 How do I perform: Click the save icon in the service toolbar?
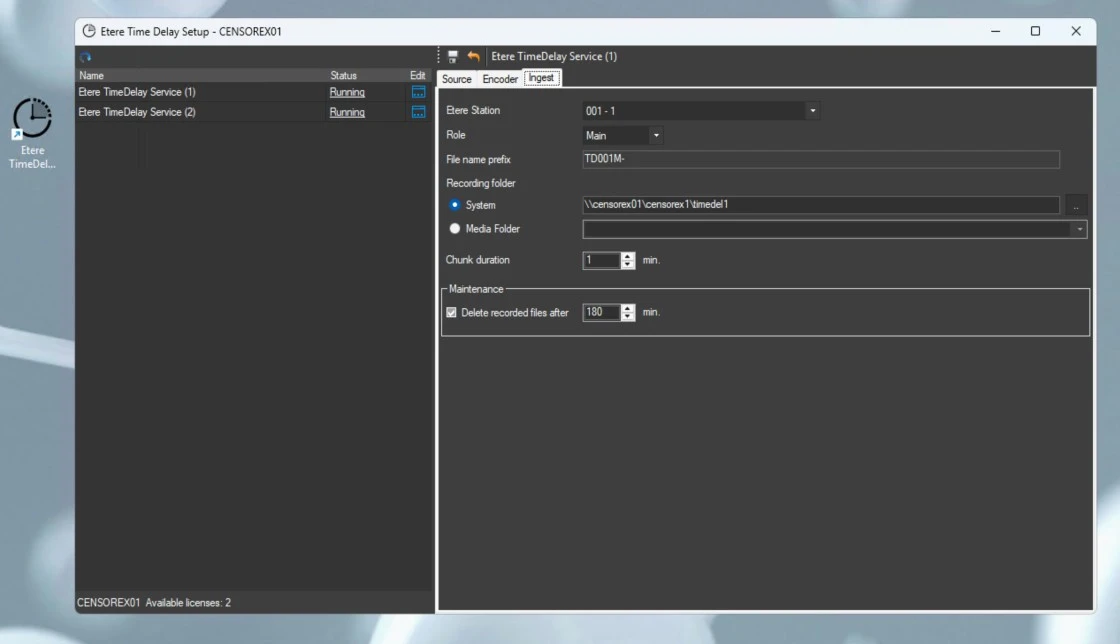453,56
